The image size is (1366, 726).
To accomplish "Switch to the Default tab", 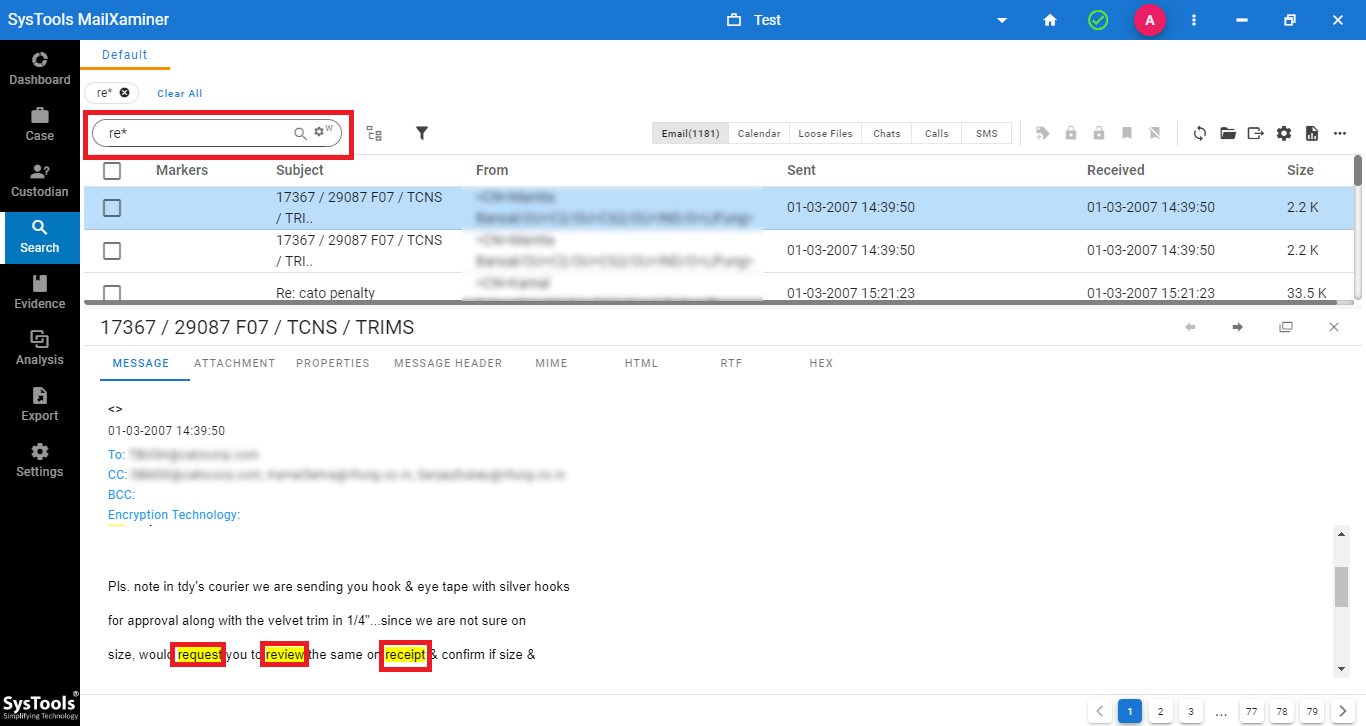I will (125, 55).
